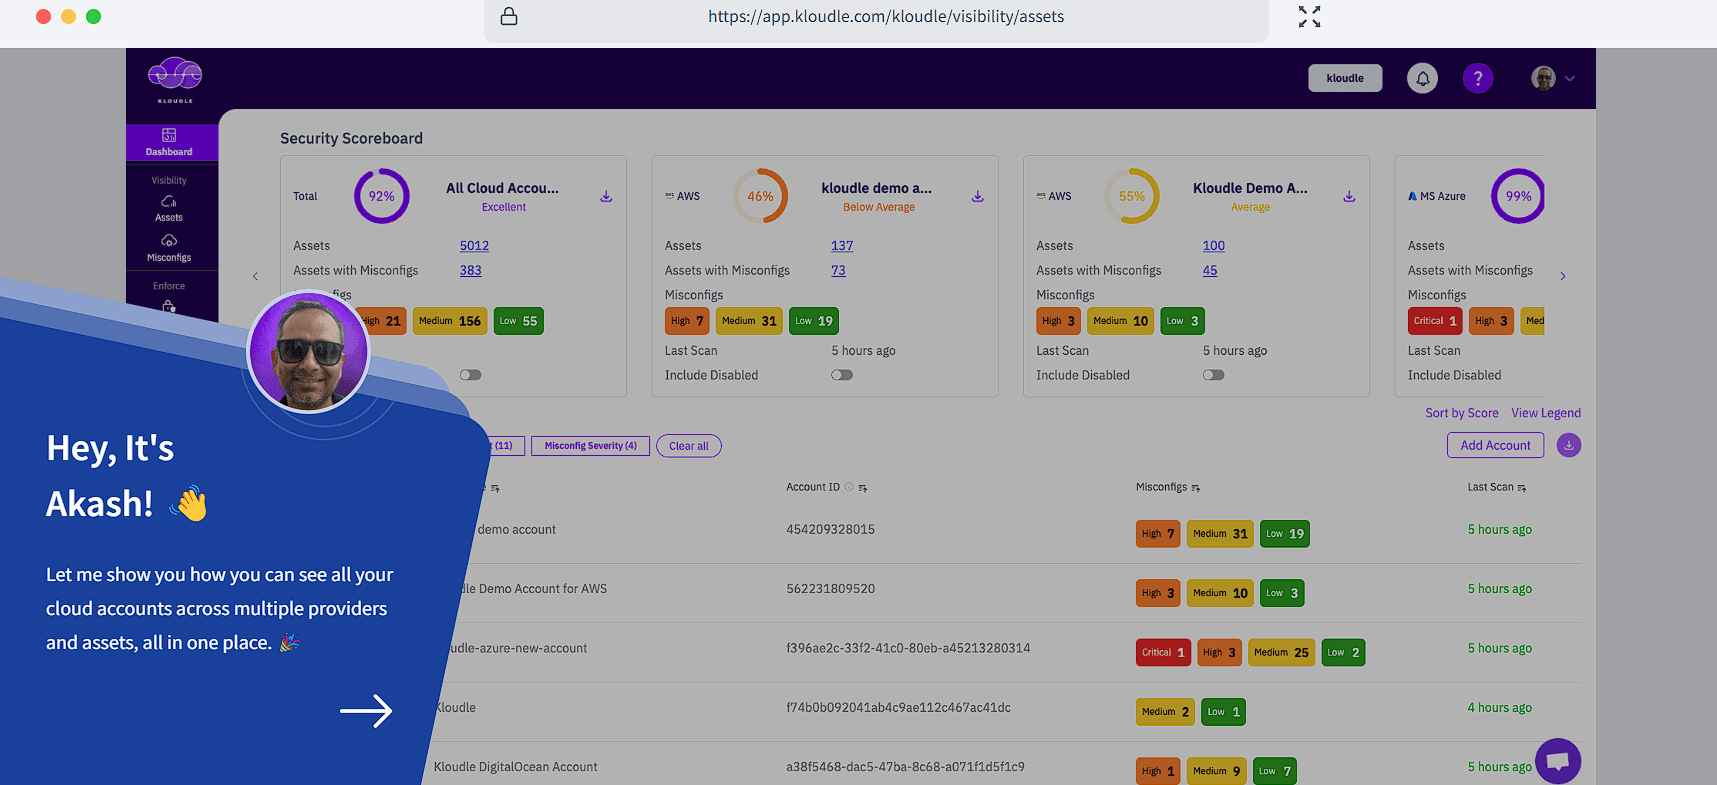The image size is (1717, 785).
Task: Click the Clear all filters button
Action: tap(689, 446)
